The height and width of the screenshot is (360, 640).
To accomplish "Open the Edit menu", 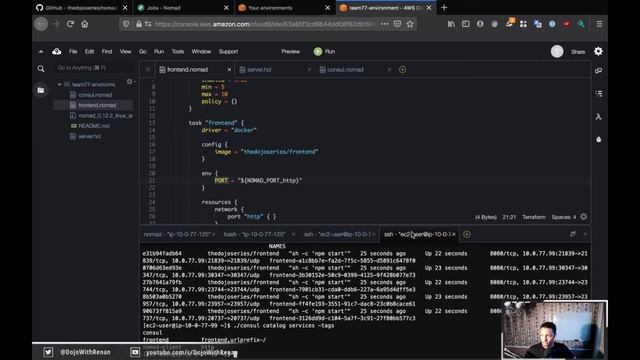I will coord(89,51).
